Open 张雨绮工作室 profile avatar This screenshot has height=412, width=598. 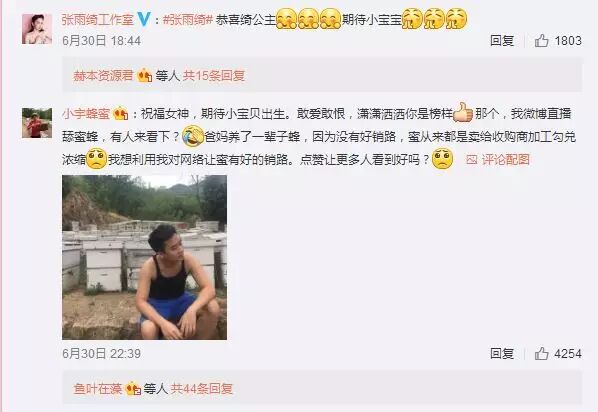point(37,29)
